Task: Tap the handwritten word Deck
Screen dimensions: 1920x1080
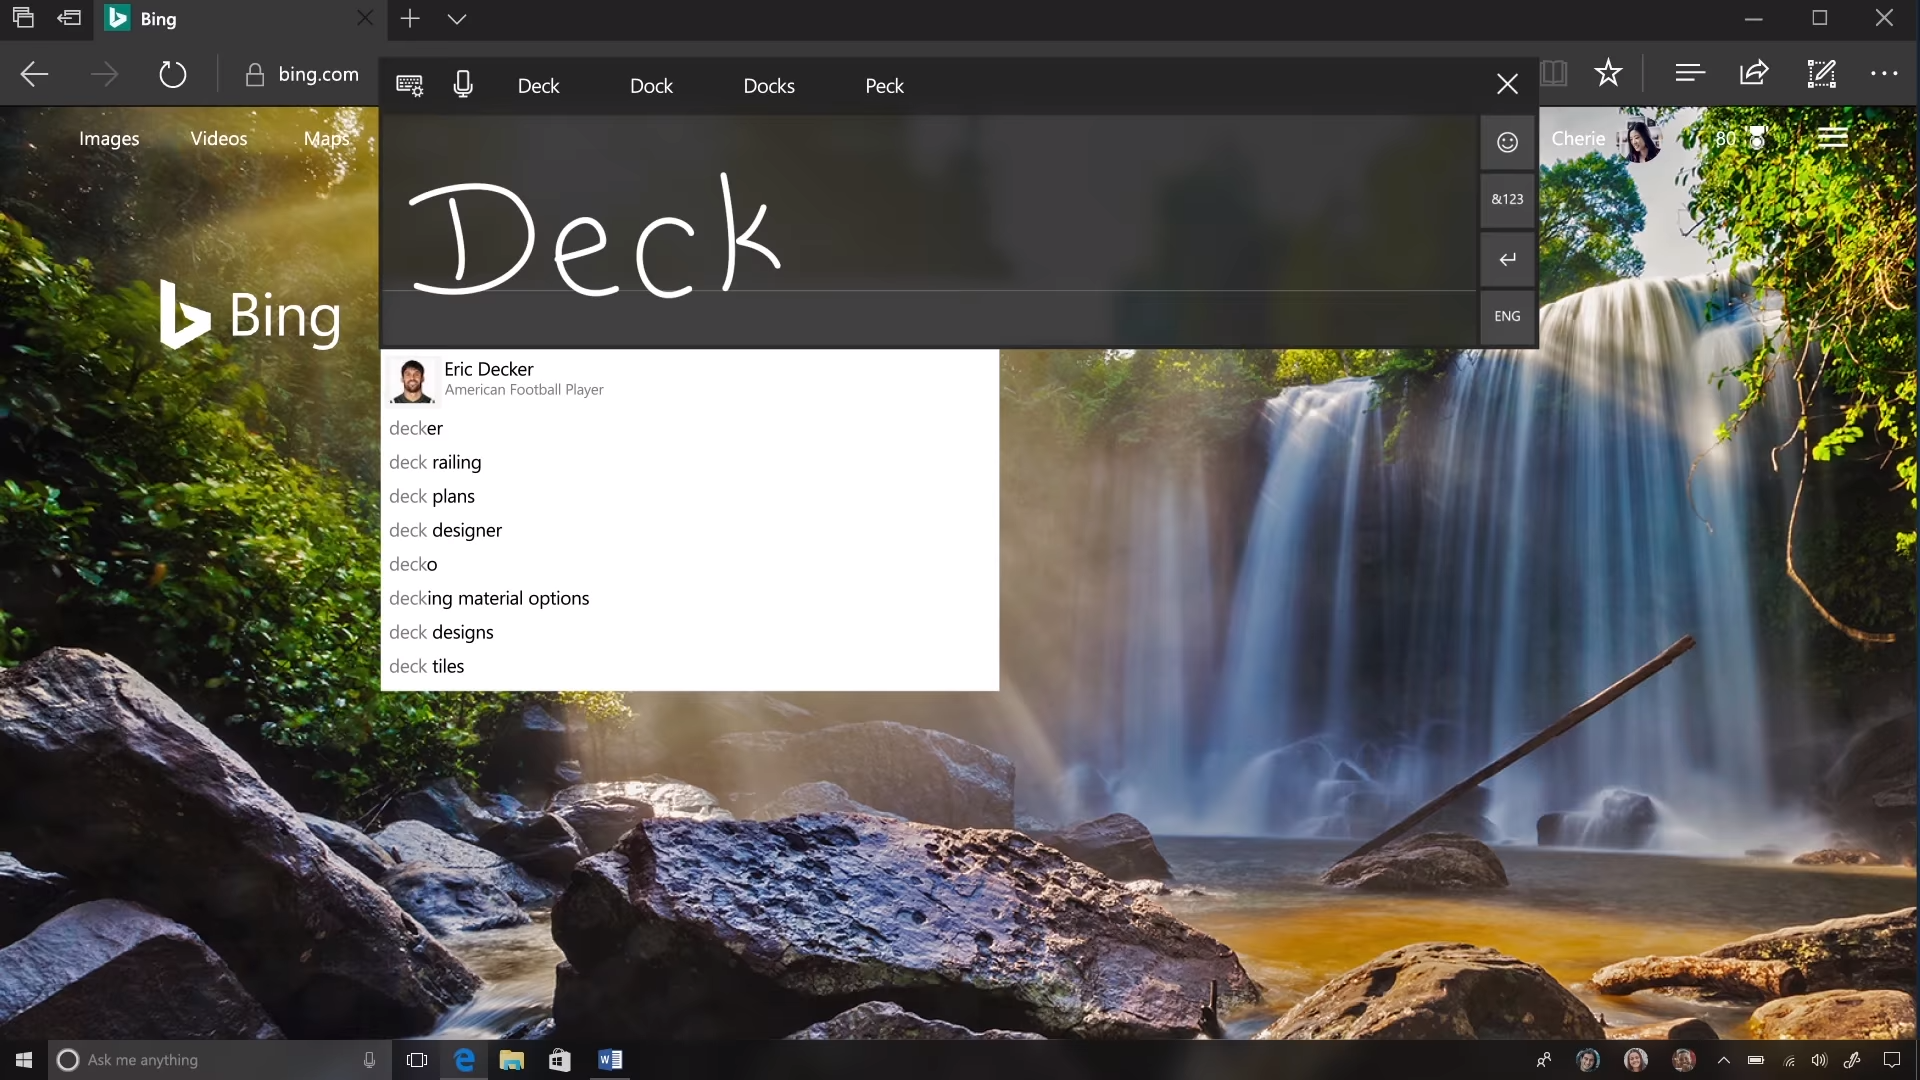Action: click(594, 236)
